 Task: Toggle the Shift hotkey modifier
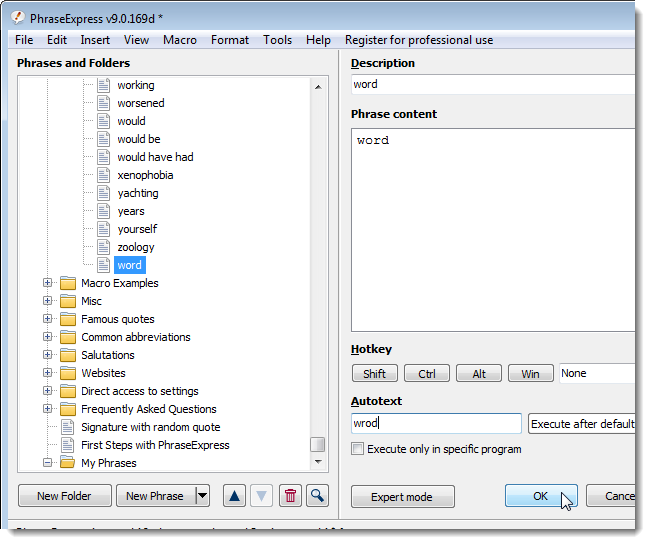375,374
